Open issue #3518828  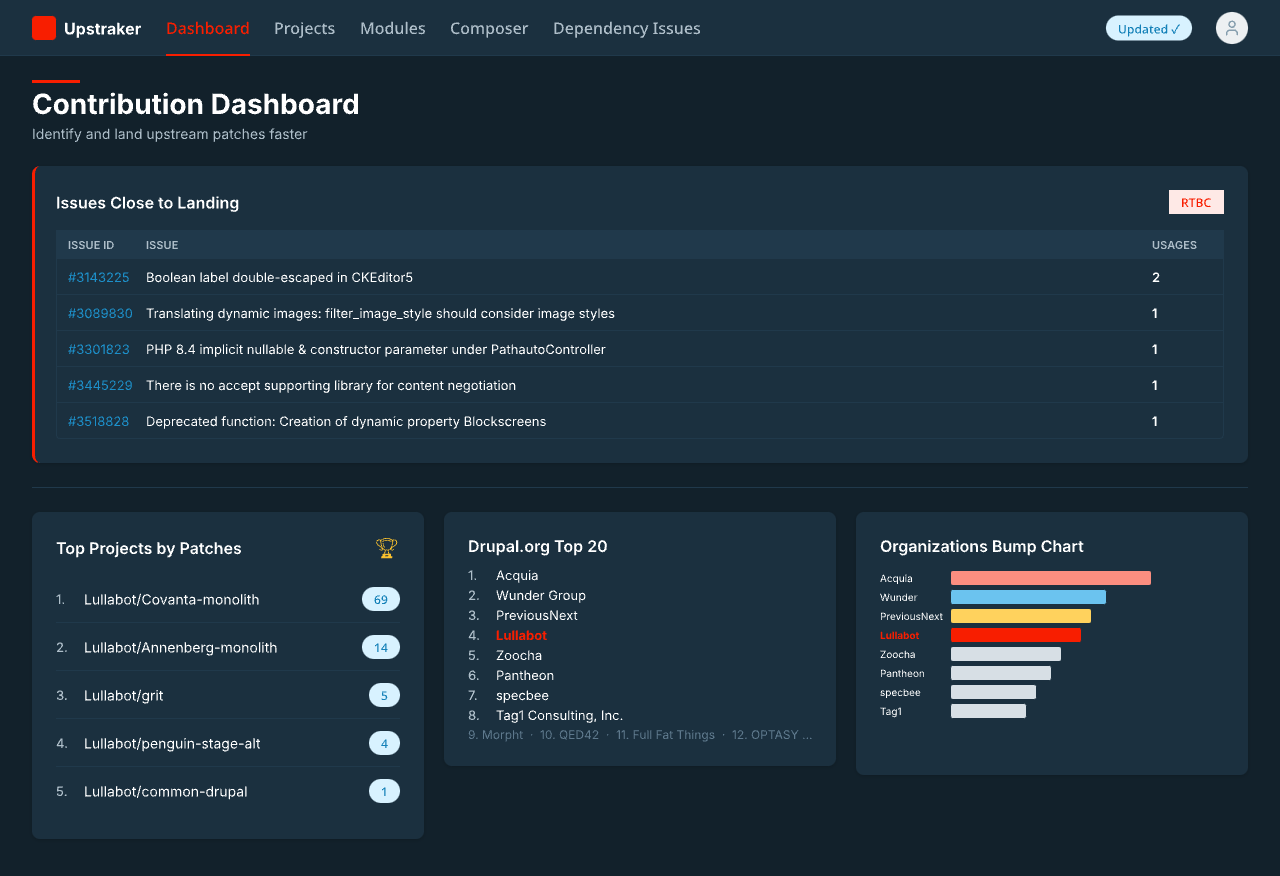click(x=98, y=421)
